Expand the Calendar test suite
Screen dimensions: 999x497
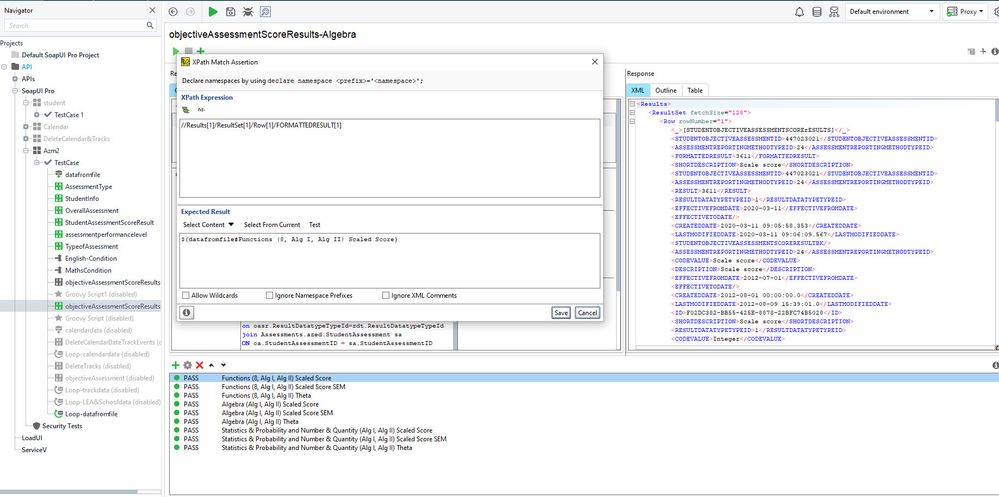[26, 127]
